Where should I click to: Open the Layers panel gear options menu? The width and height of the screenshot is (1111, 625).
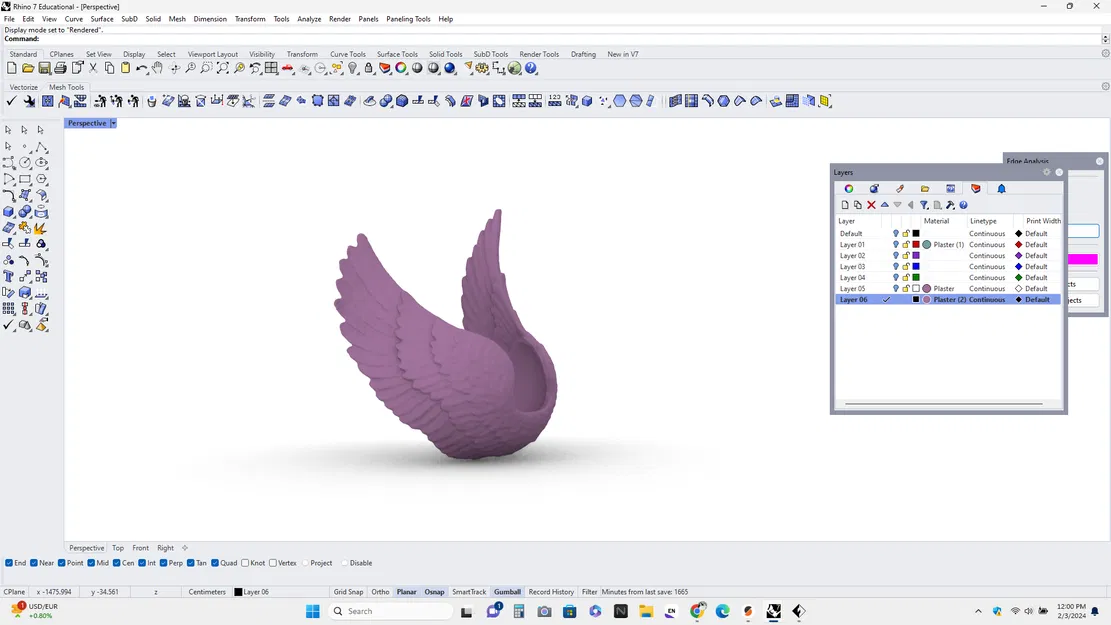1047,172
